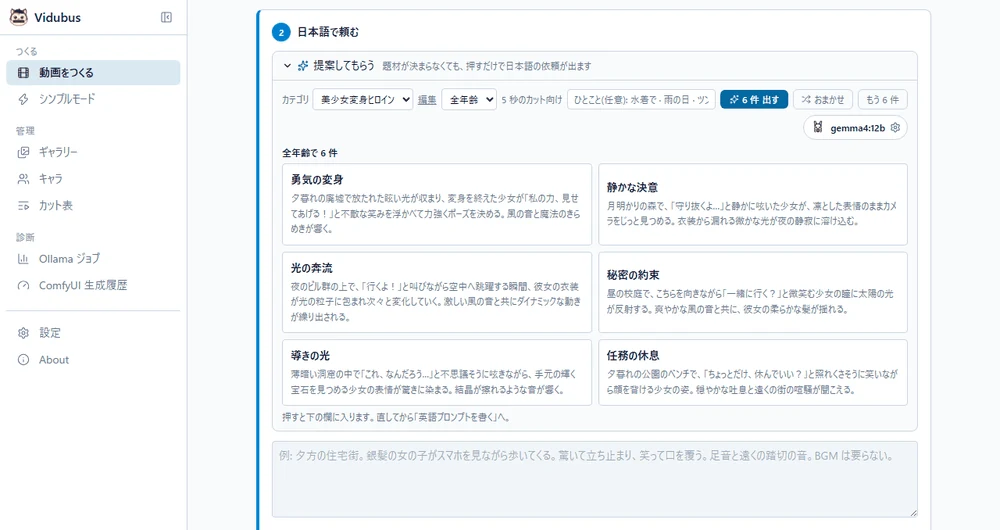The height and width of the screenshot is (530, 1000).
Task: Click the llama icon on model chip
Action: (818, 128)
